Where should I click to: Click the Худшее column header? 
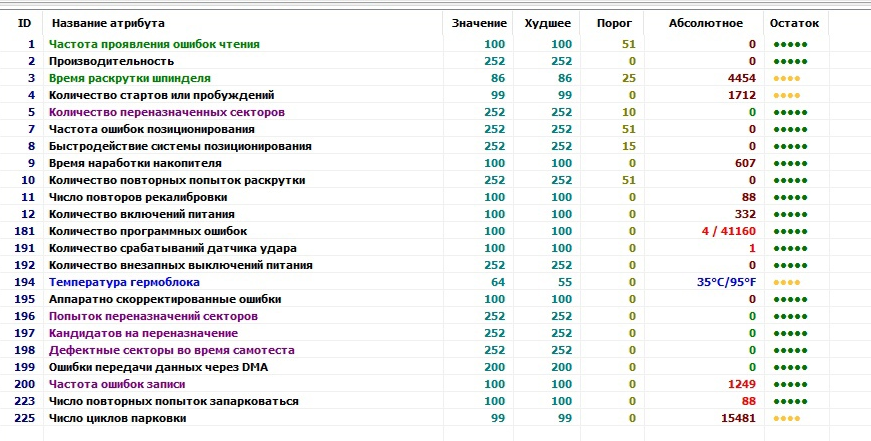point(547,23)
